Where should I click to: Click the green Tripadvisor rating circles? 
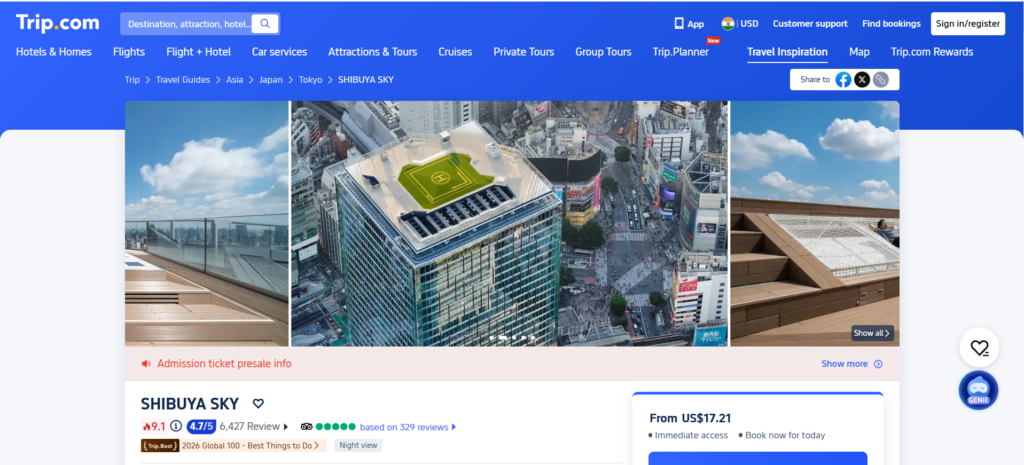[x=336, y=427]
